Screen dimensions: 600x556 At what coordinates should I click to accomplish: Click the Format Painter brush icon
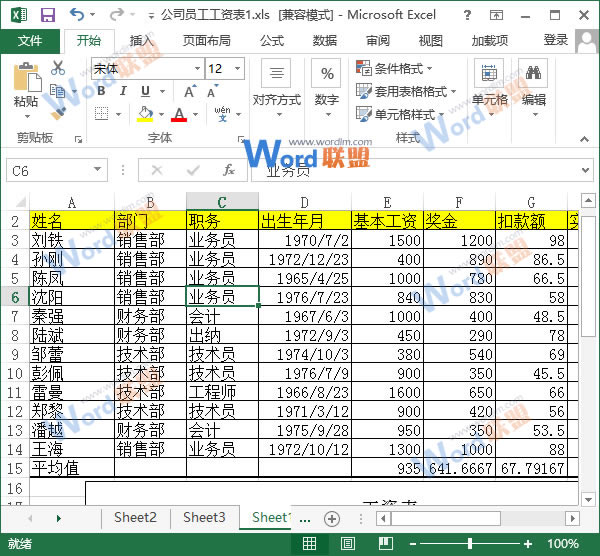(57, 112)
